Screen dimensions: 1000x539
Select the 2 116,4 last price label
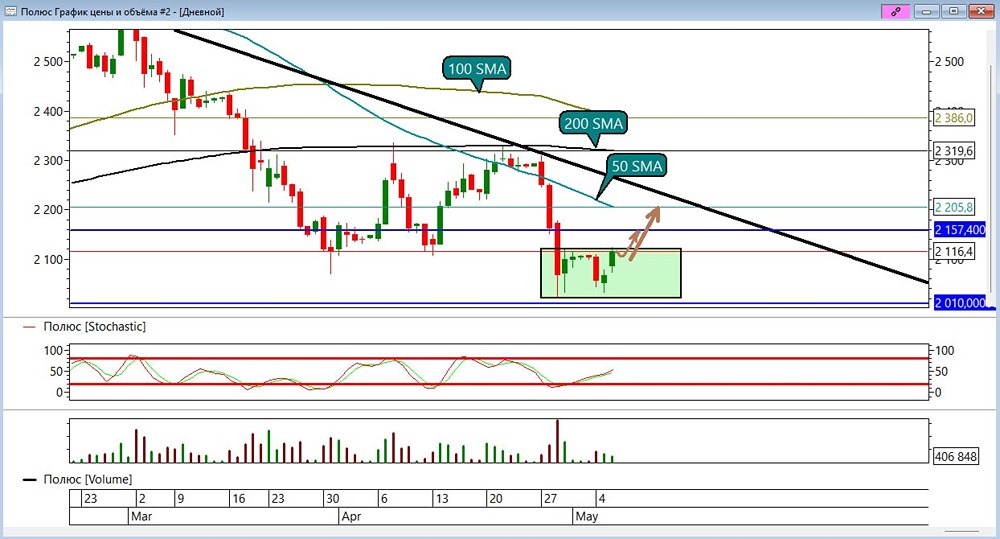coord(954,251)
